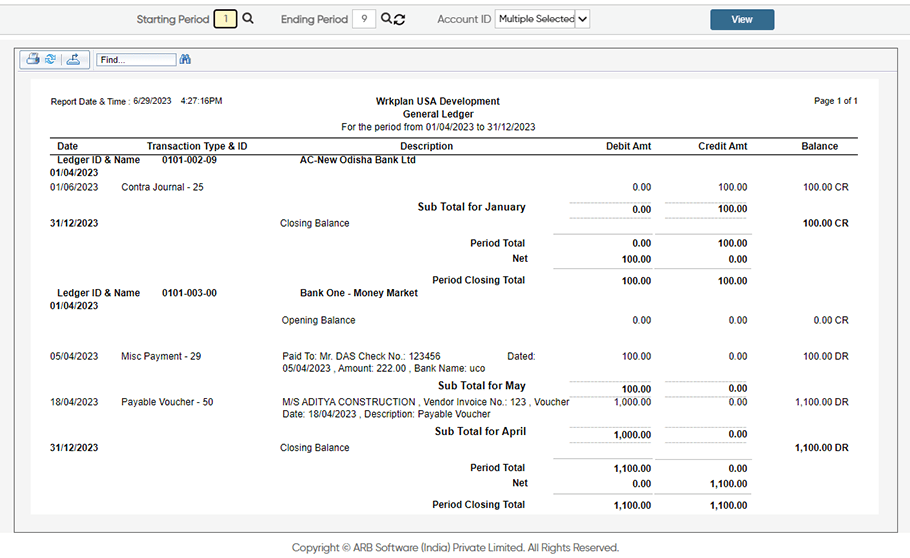Image resolution: width=910 pixels, height=558 pixels.
Task: Export the report with the export icon
Action: [x=73, y=59]
